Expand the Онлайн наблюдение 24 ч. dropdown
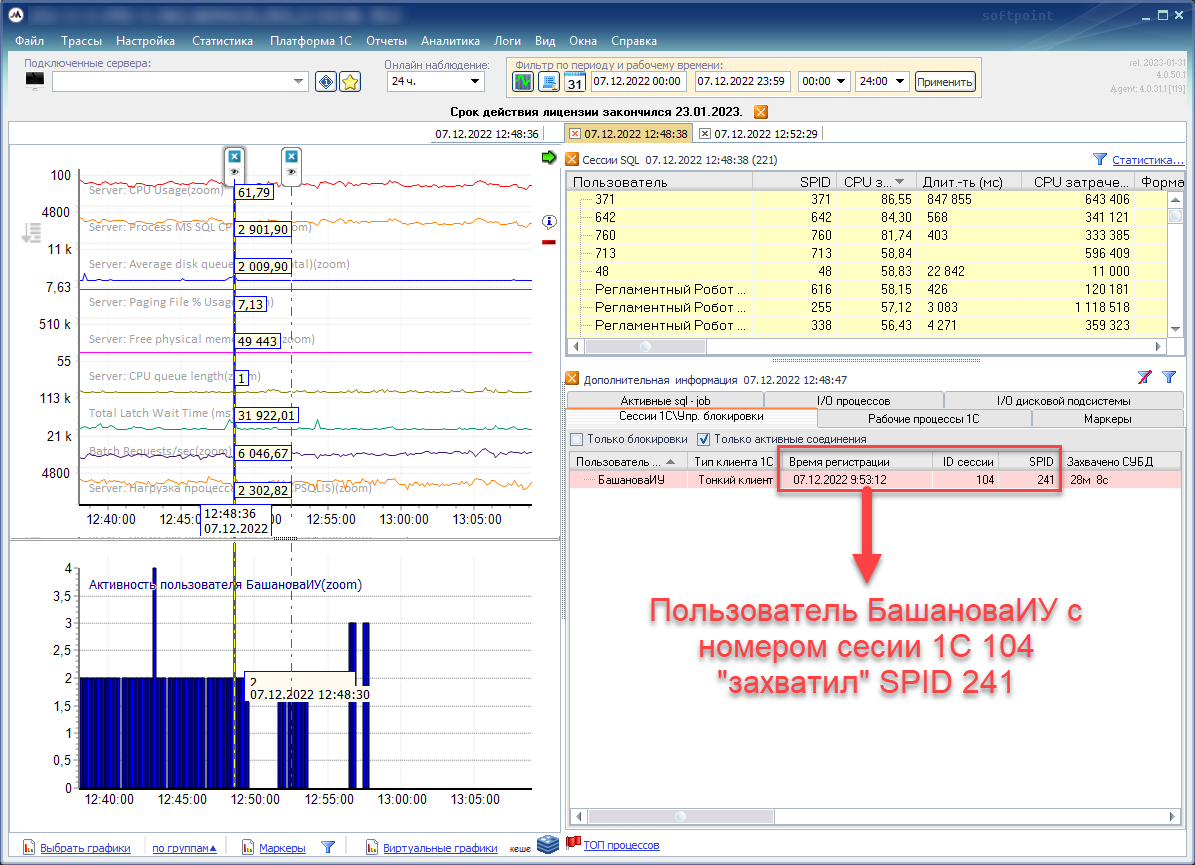Screen dimensions: 1195x865 point(474,82)
